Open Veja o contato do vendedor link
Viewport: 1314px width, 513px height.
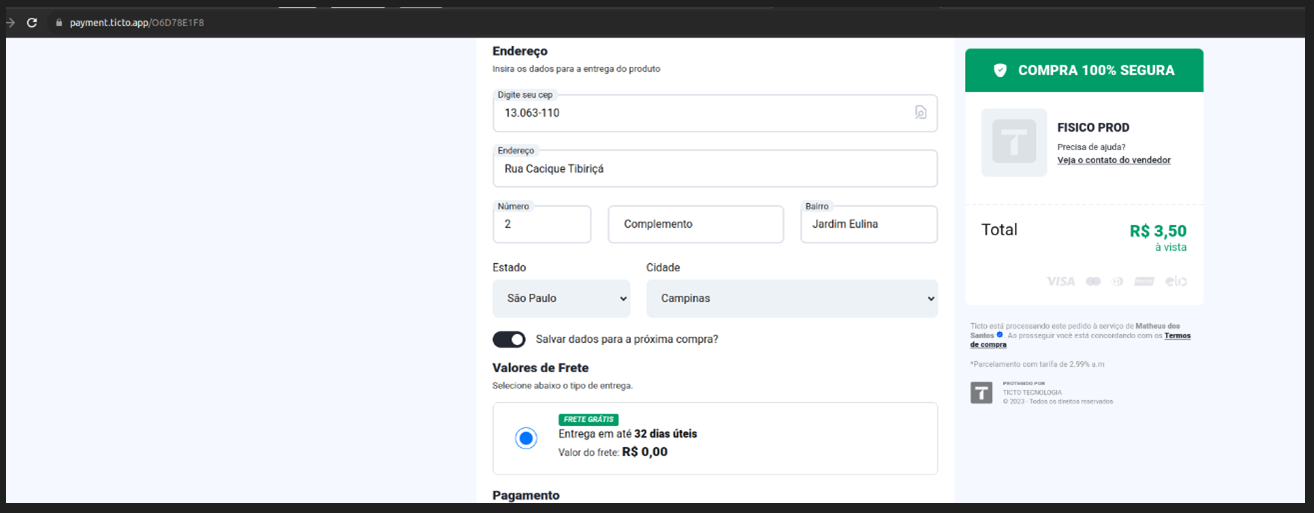(x=1113, y=160)
